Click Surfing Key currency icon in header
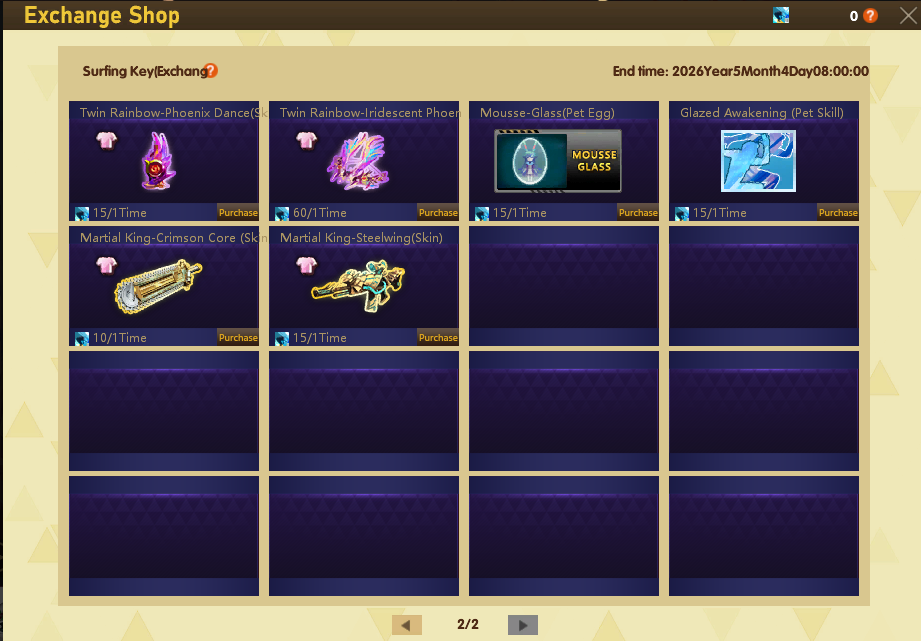 (x=781, y=15)
